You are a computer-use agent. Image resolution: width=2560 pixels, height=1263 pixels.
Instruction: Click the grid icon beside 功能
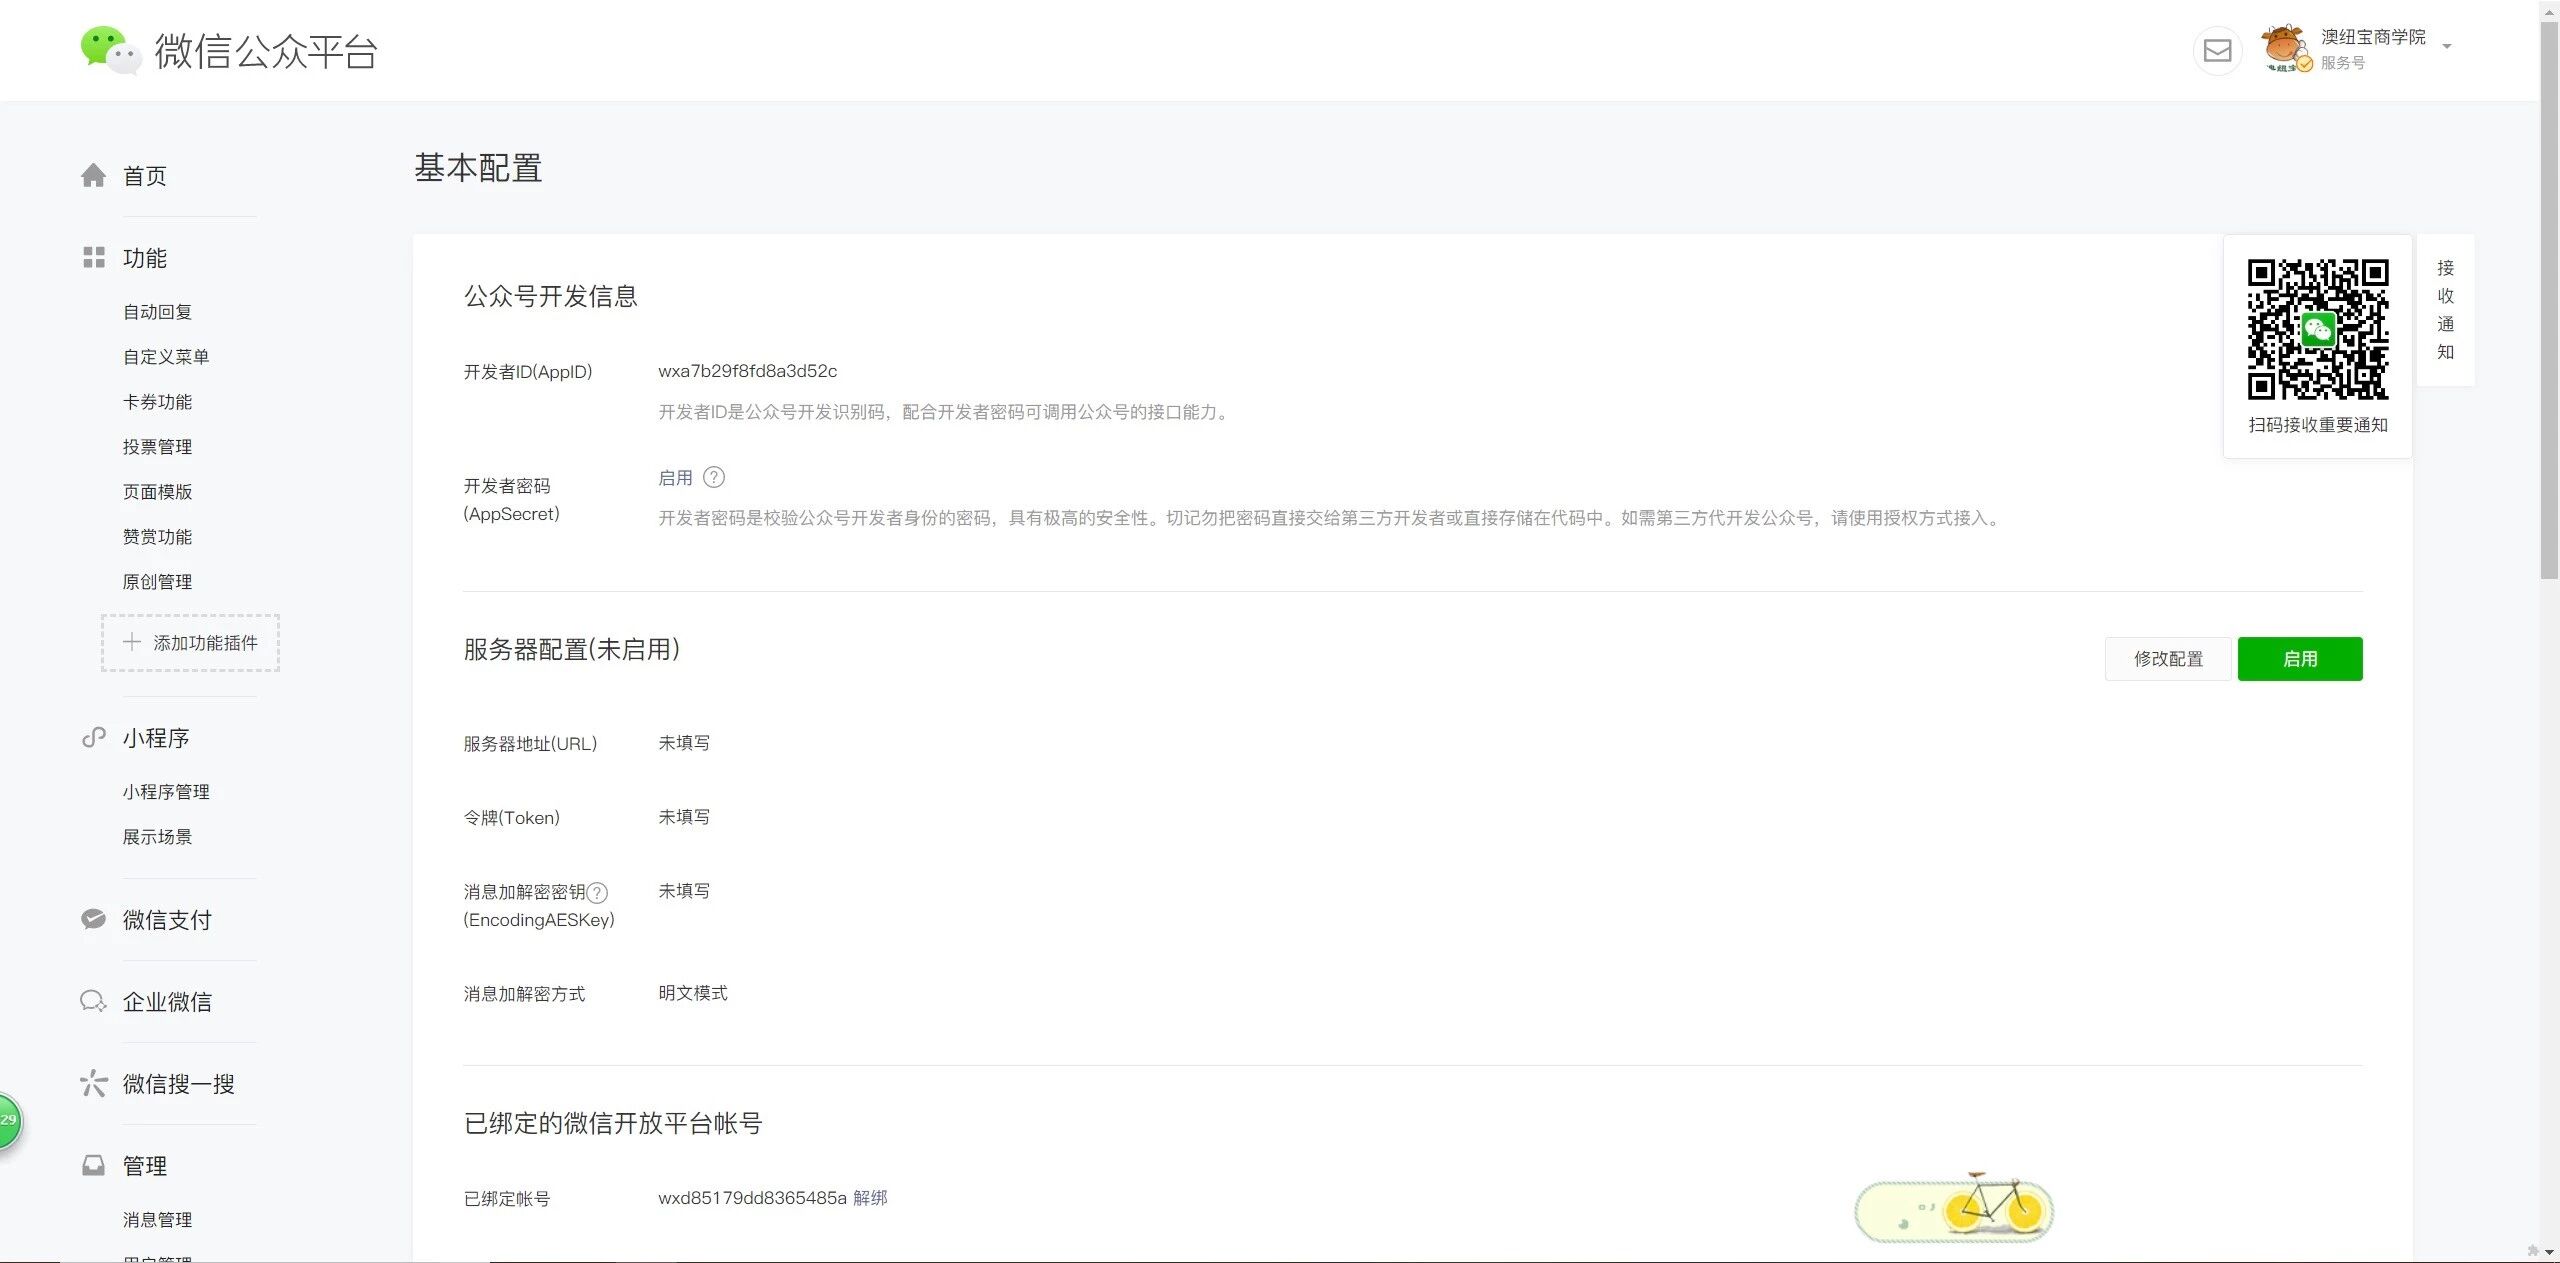pos(93,258)
